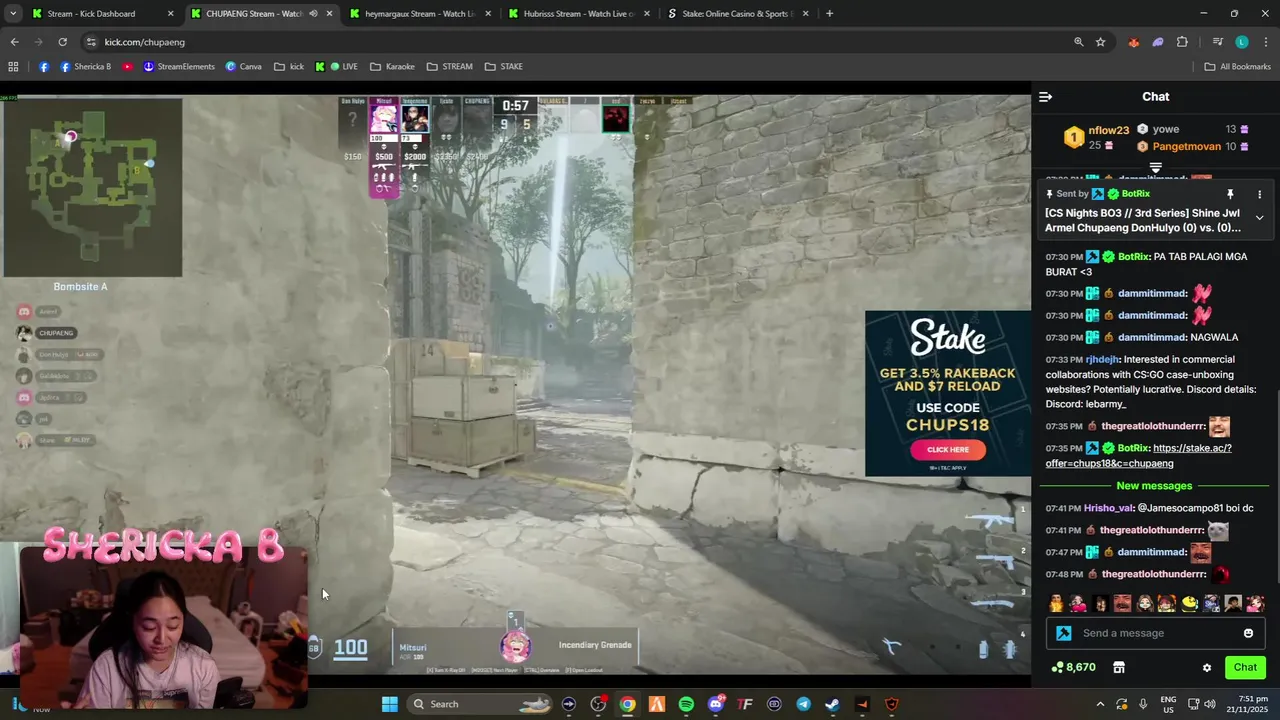Open pinned message three-dot options
The image size is (1280, 720).
pyautogui.click(x=1259, y=194)
